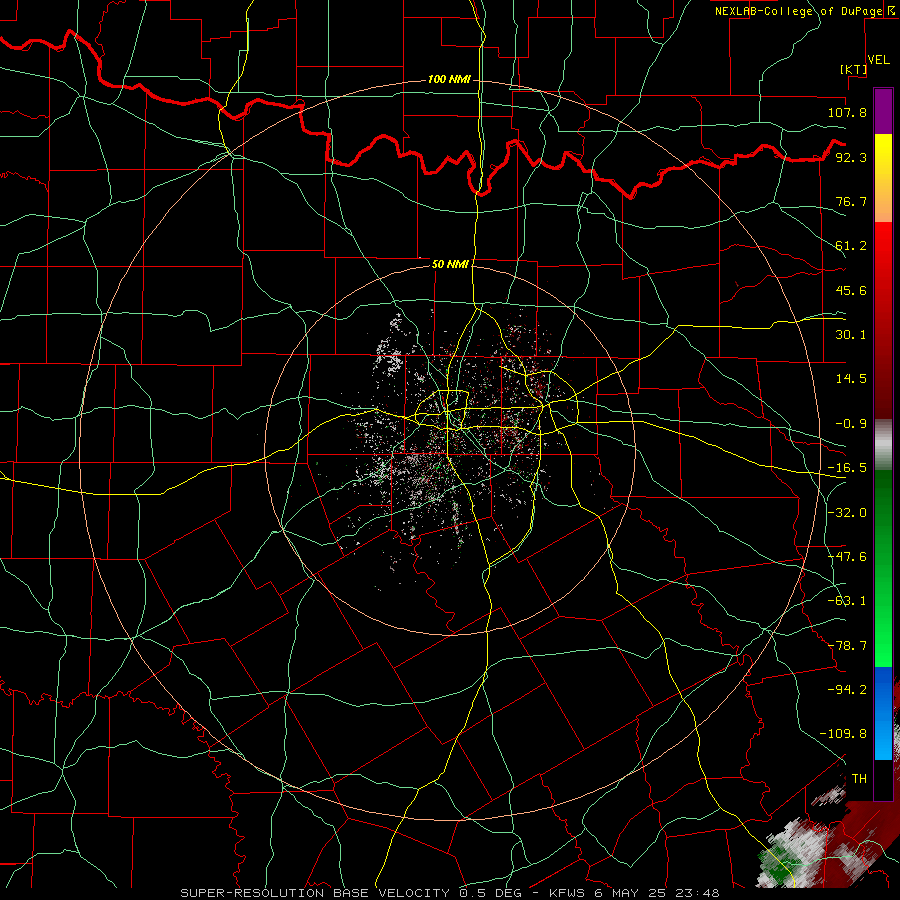
Task: Click the -32.0 velocity scale value
Action: click(847, 513)
